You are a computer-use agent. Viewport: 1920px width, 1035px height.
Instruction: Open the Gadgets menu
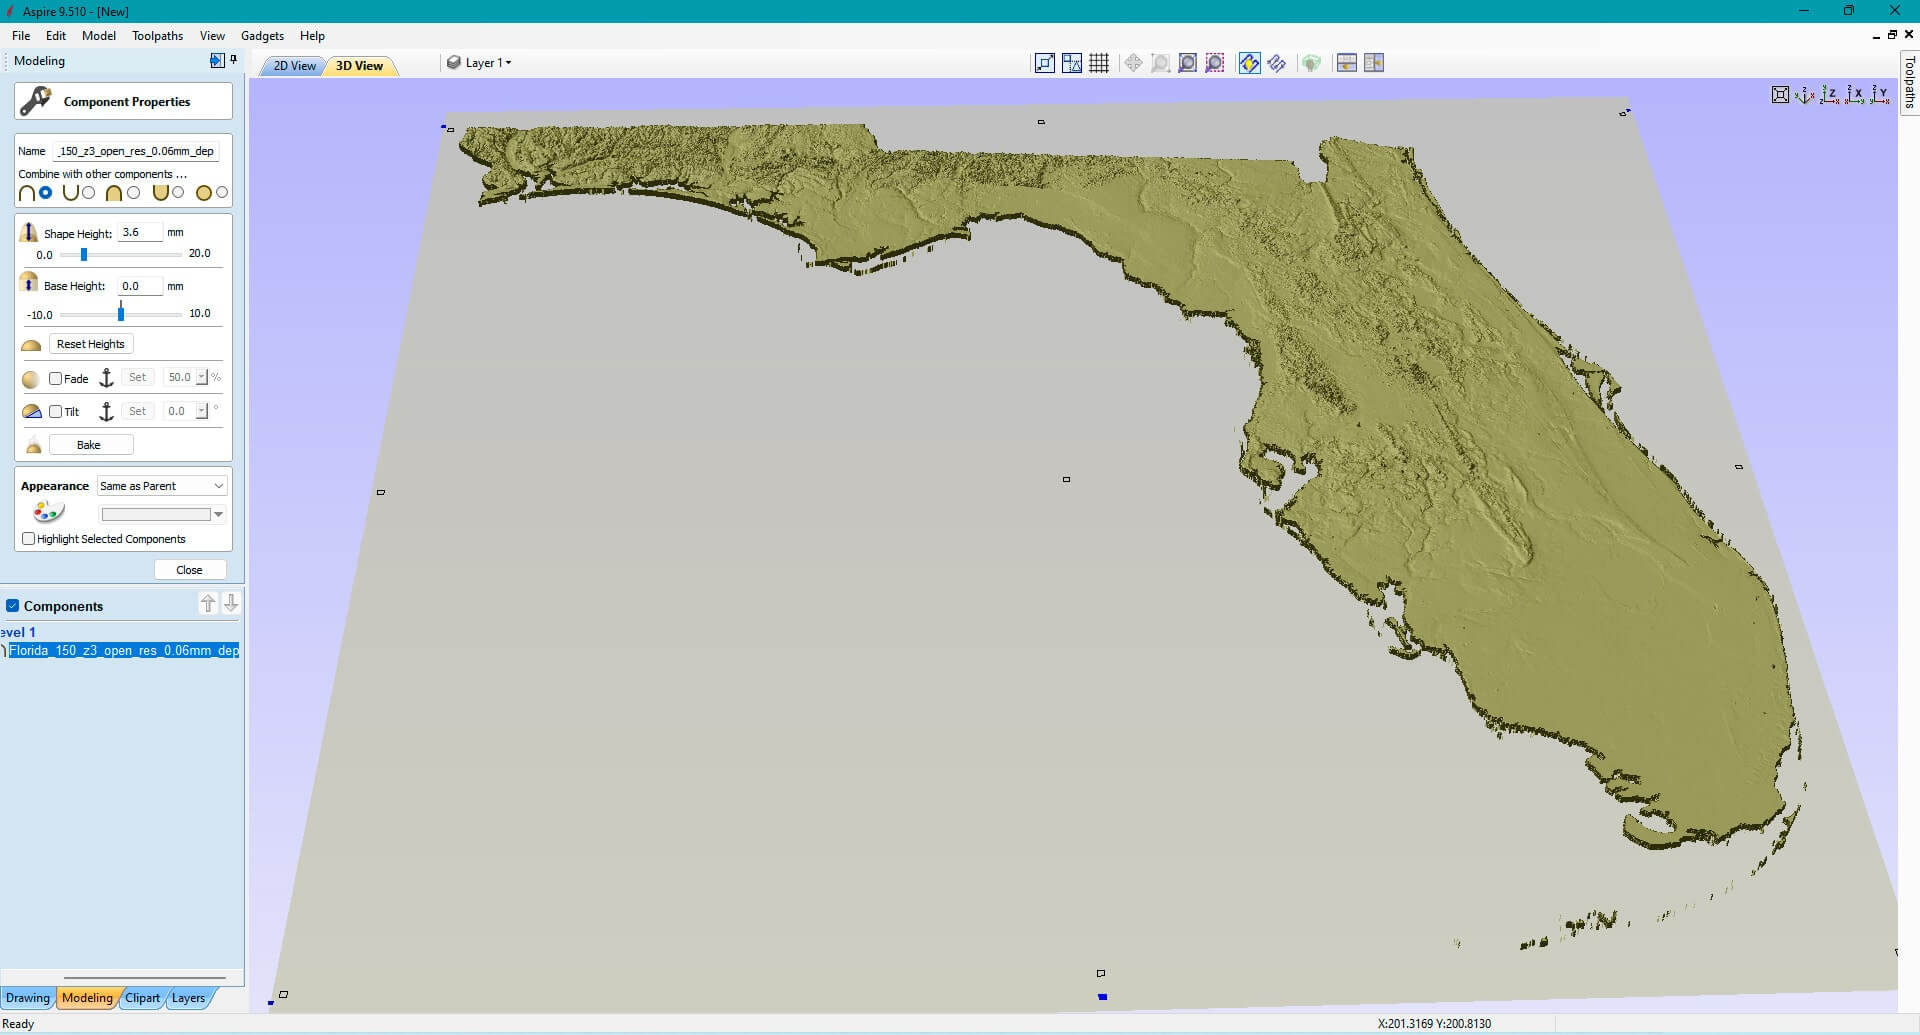pyautogui.click(x=262, y=36)
